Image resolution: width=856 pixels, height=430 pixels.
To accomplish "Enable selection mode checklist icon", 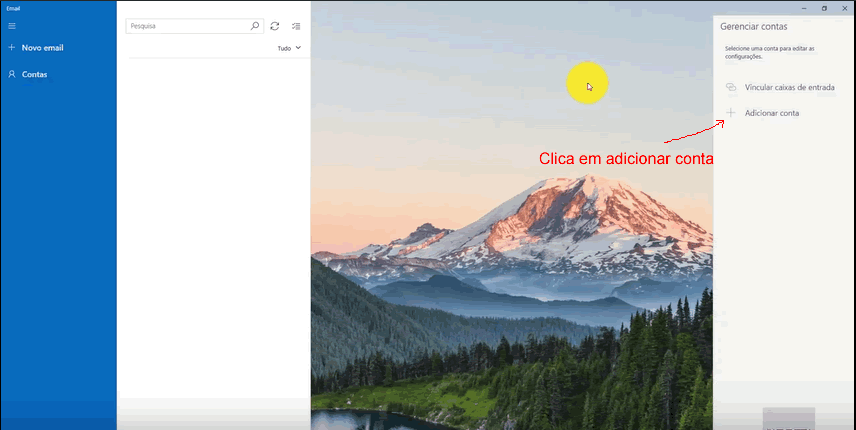I will pyautogui.click(x=296, y=26).
